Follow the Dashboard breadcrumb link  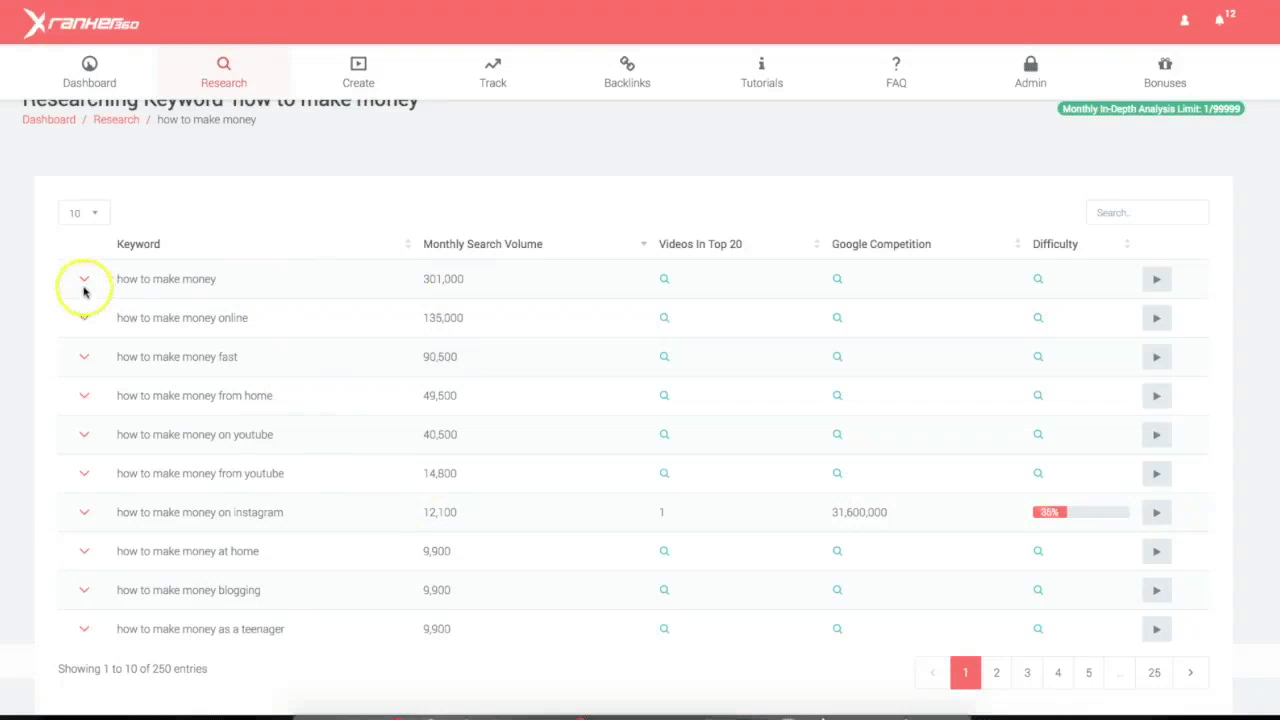point(49,119)
